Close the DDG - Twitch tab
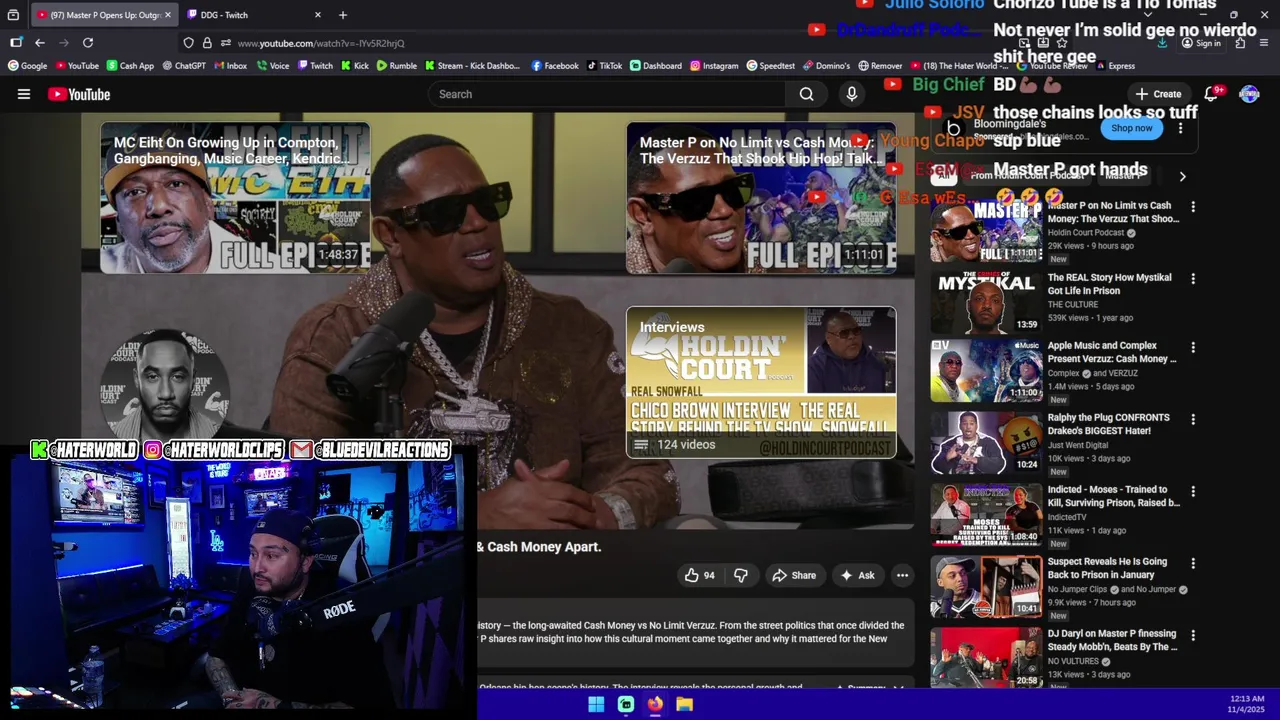 click(318, 15)
